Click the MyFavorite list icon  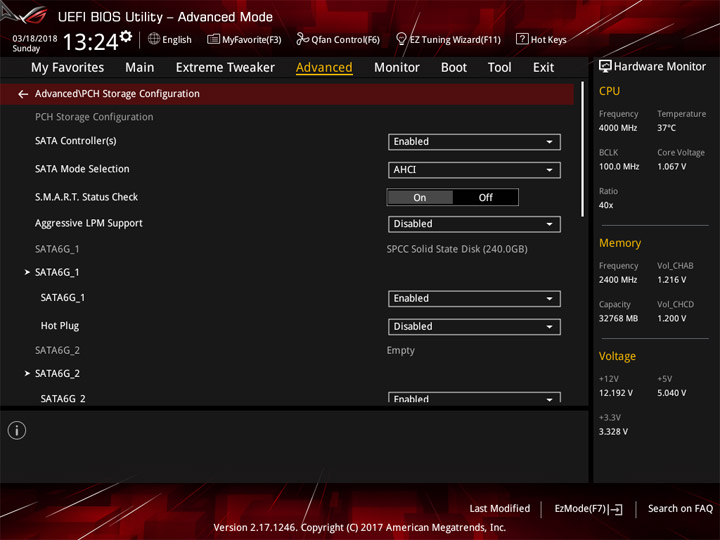click(x=213, y=39)
